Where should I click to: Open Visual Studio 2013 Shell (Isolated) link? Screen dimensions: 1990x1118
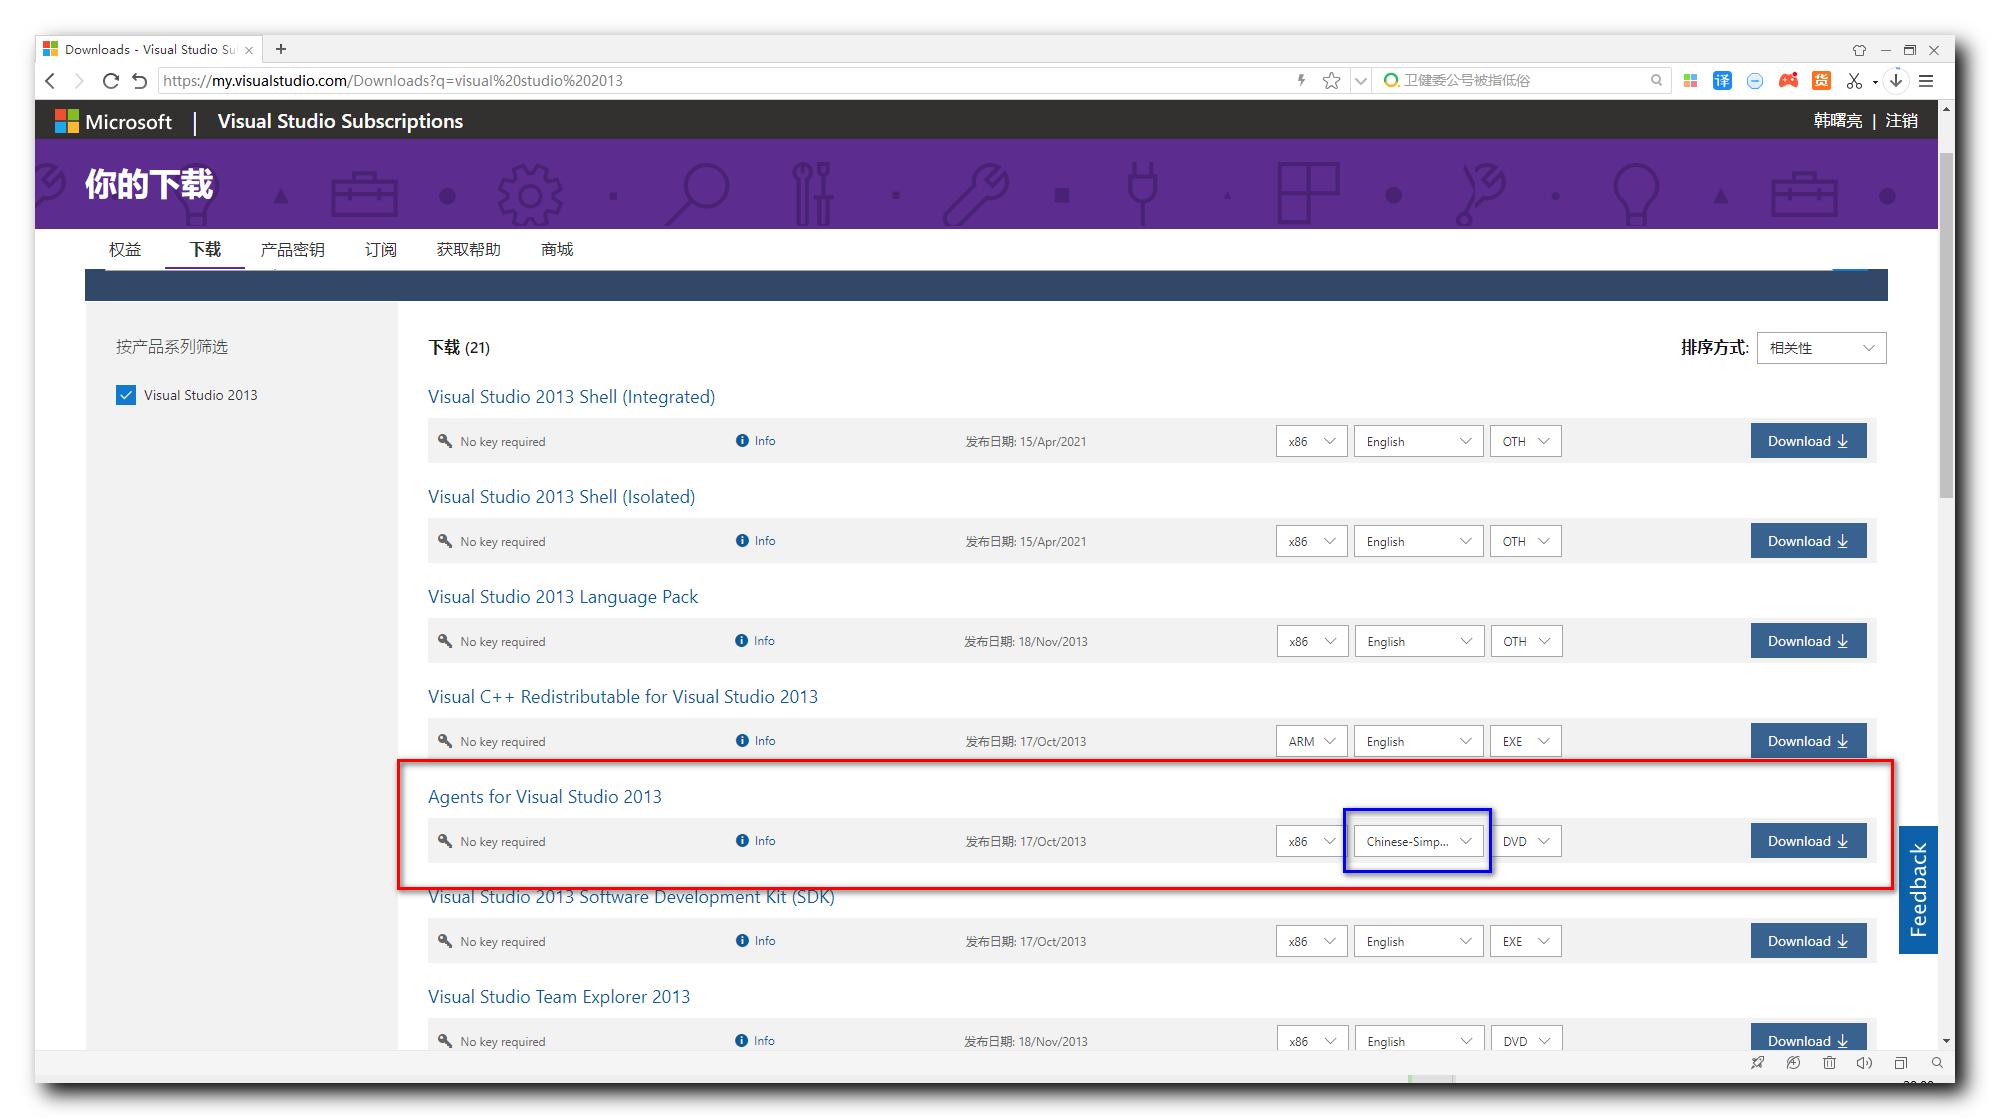point(561,497)
